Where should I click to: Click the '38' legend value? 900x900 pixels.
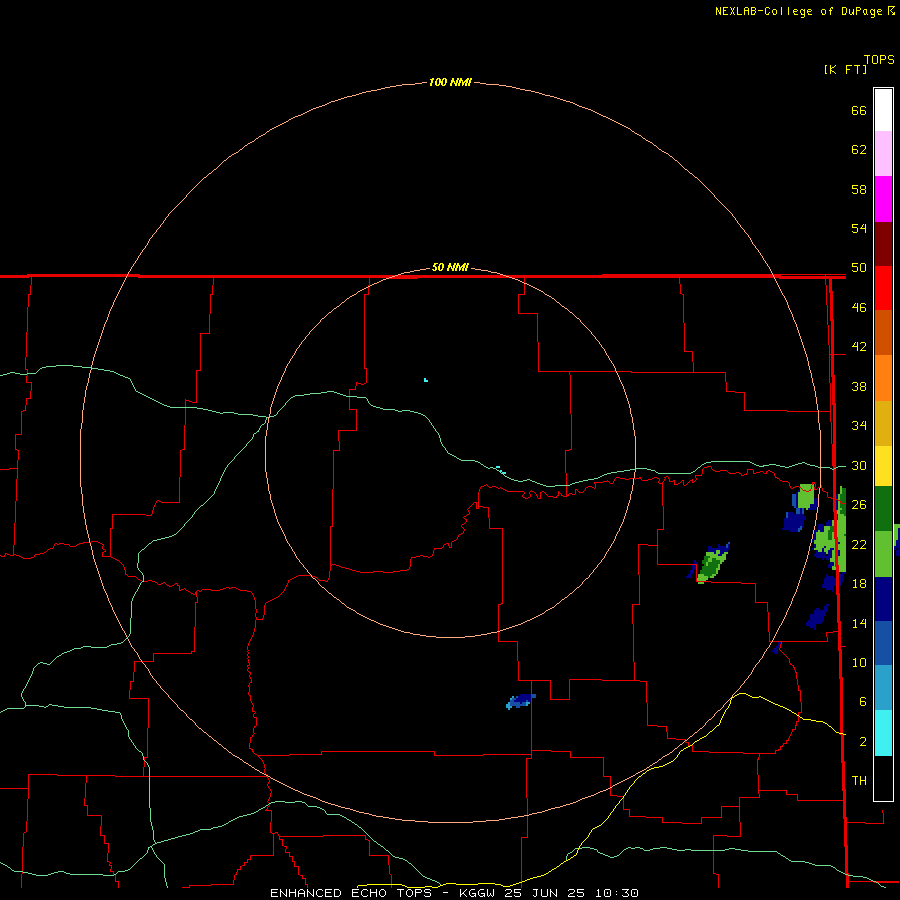pyautogui.click(x=859, y=386)
